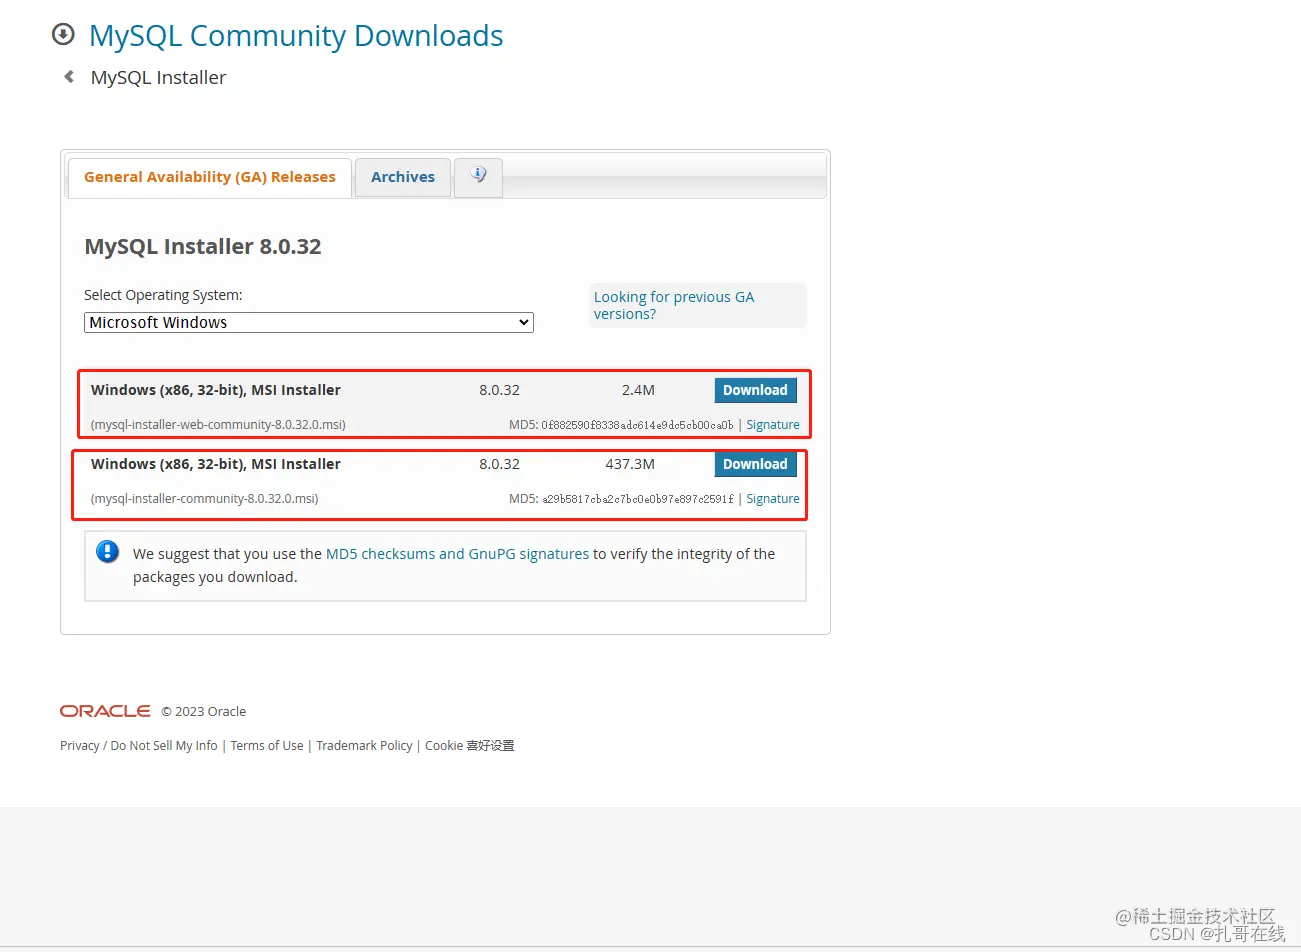The width and height of the screenshot is (1301, 952).
Task: Go back to MySQL Installer page
Action: (x=158, y=77)
